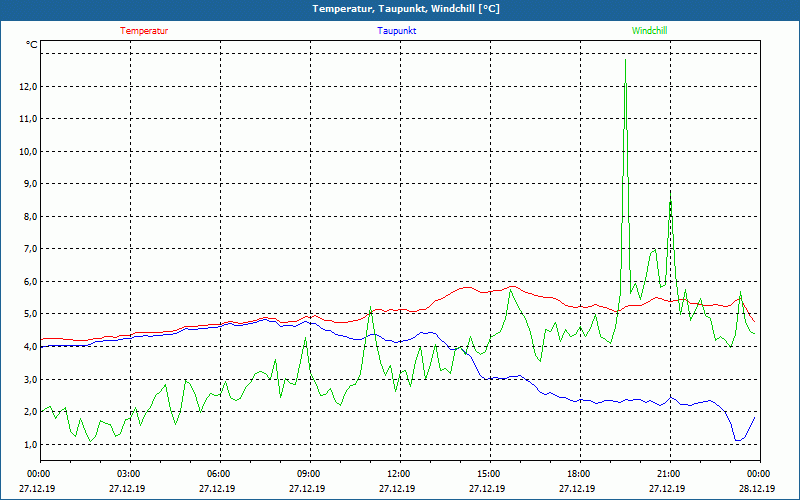Click the 4,0 y-axis value

(x=30, y=346)
